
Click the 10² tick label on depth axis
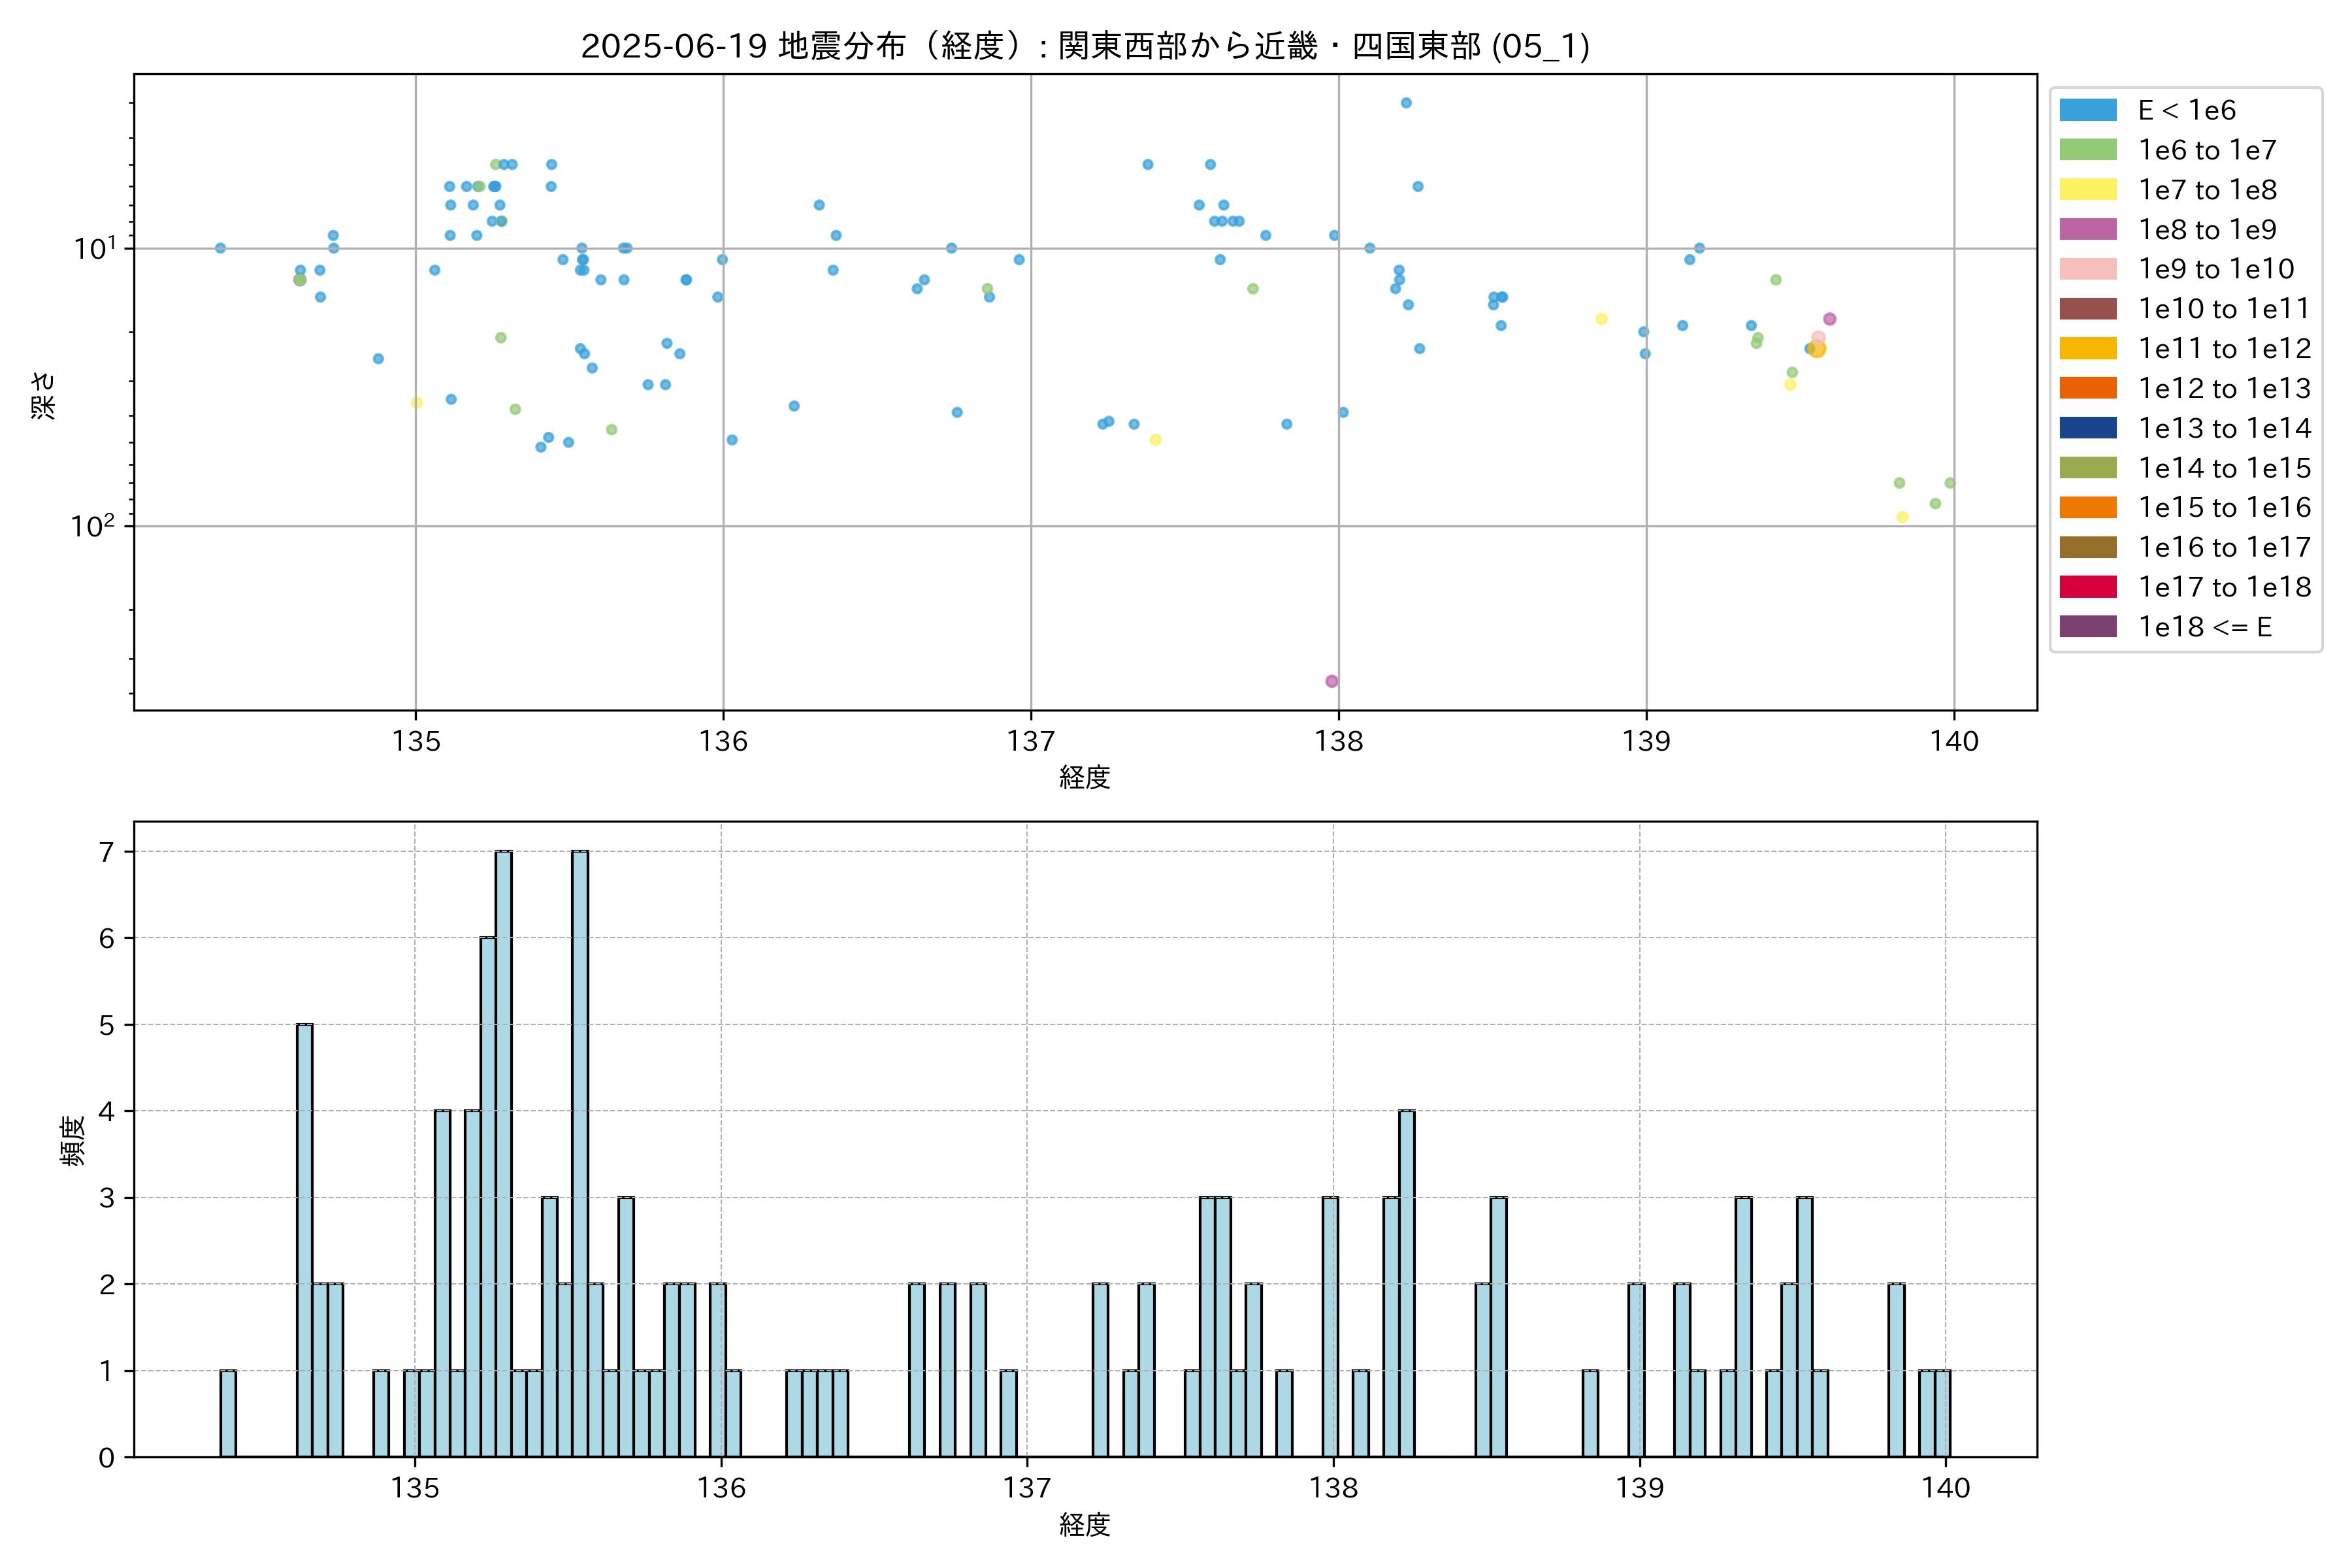[92, 526]
